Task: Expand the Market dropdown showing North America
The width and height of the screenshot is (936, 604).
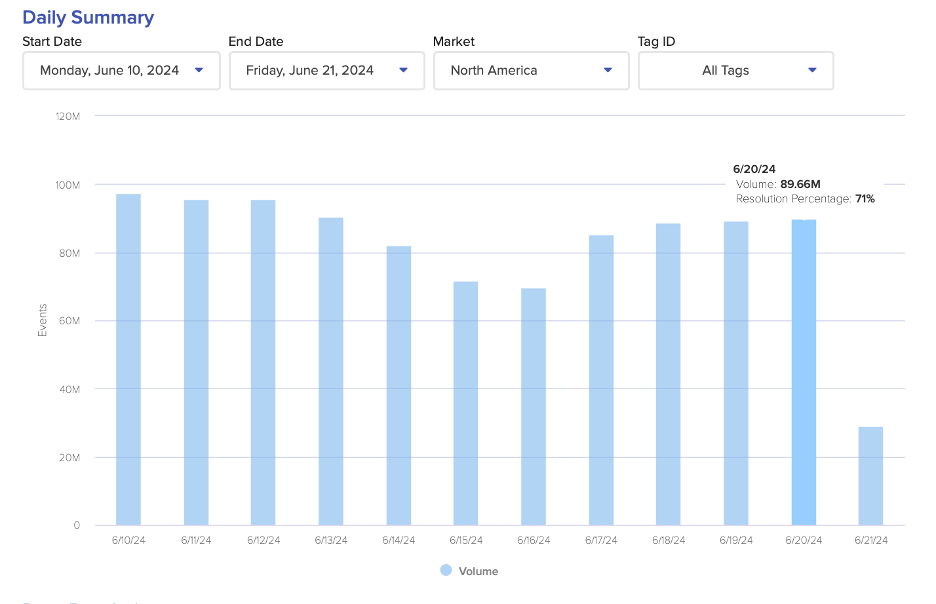Action: [530, 71]
